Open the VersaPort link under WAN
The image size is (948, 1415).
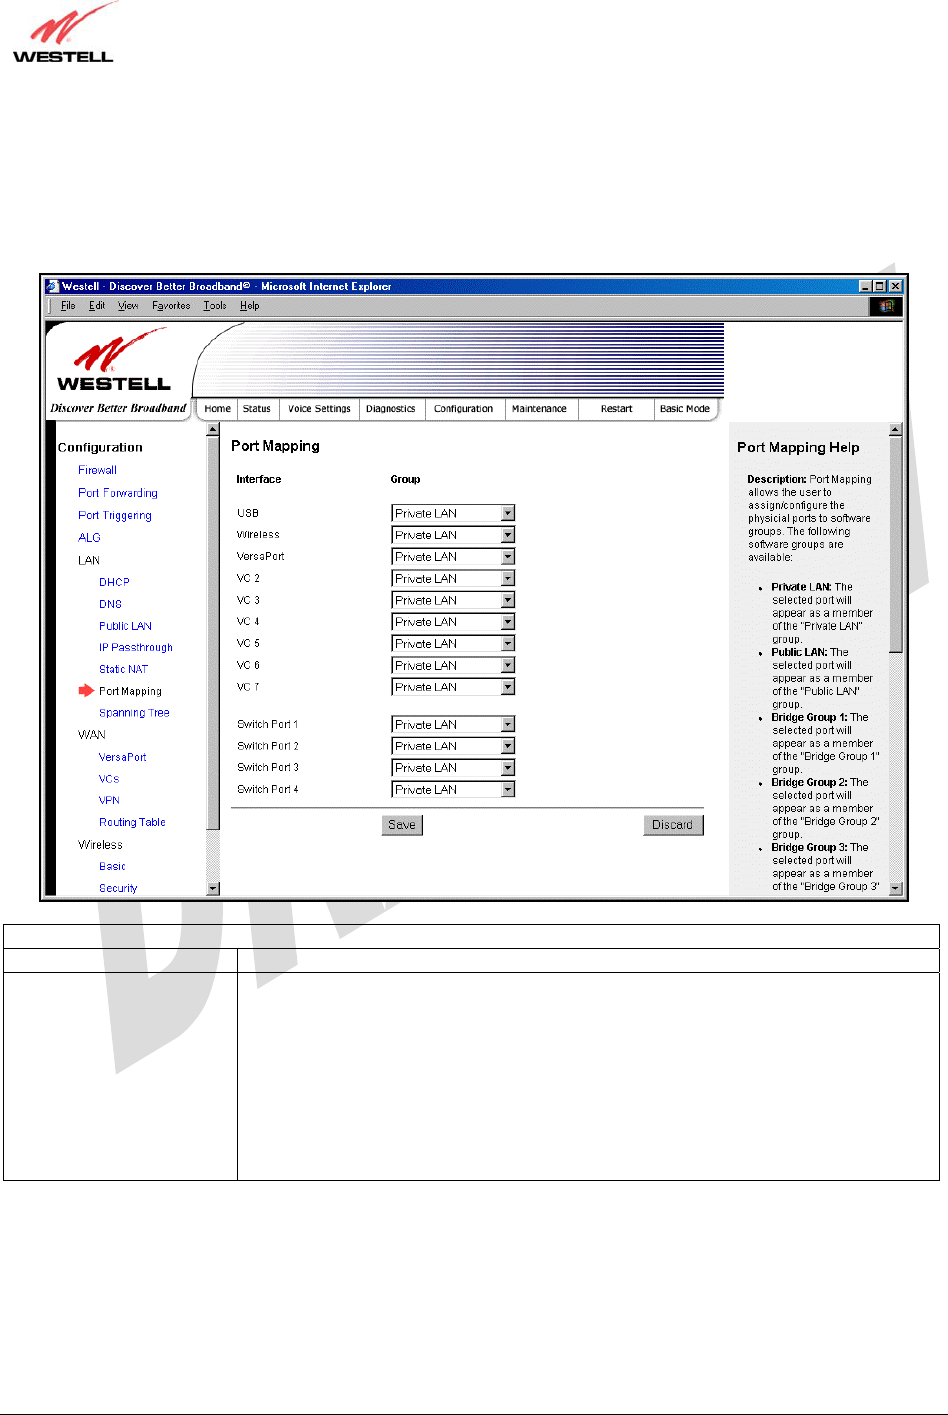tap(122, 757)
